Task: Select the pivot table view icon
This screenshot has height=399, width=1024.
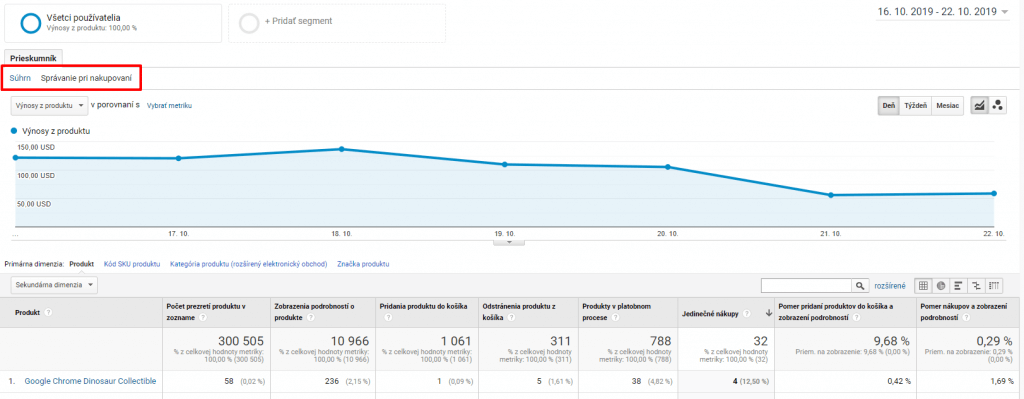Action: (994, 285)
